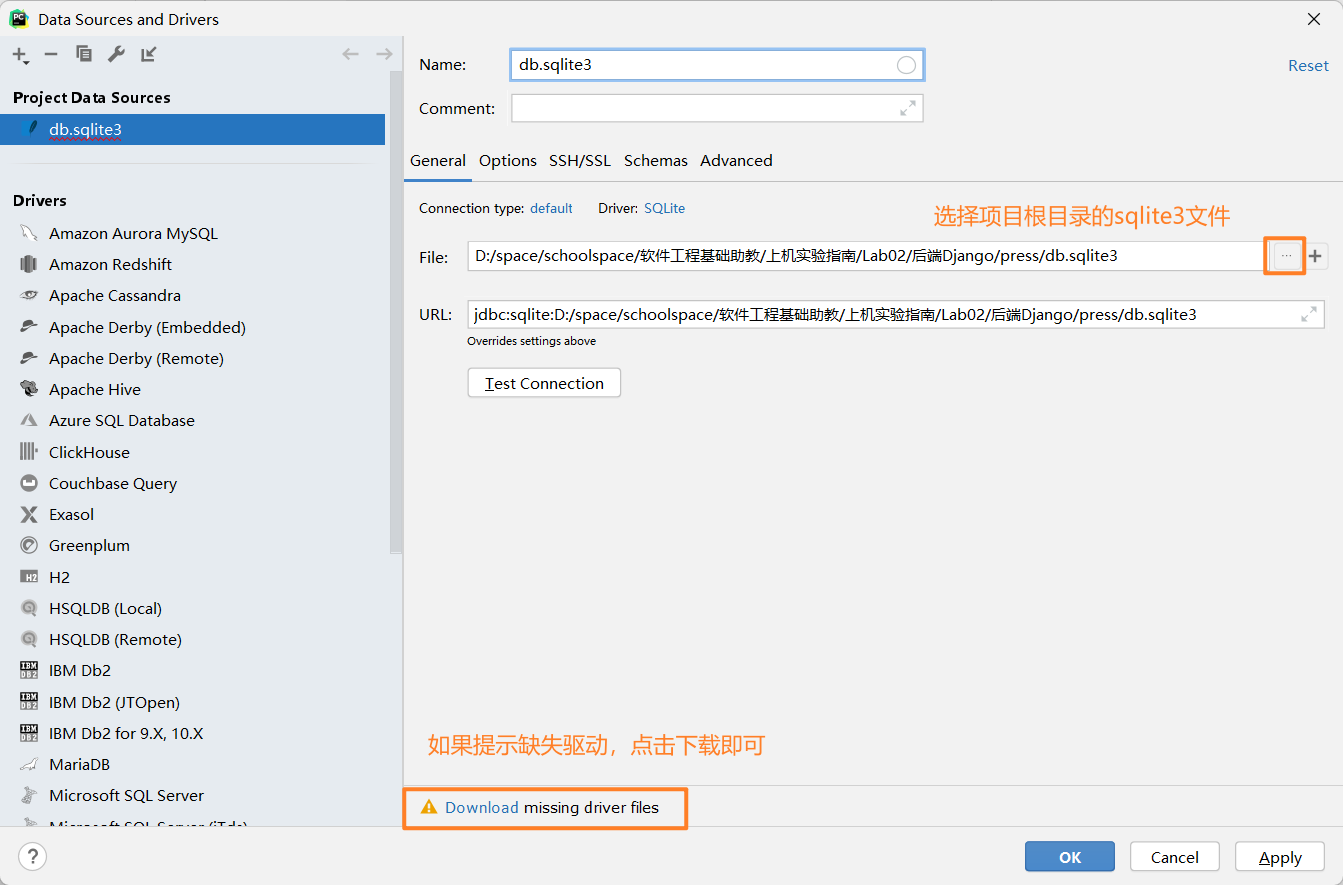Switch to the SSH/SSL tab

point(580,160)
